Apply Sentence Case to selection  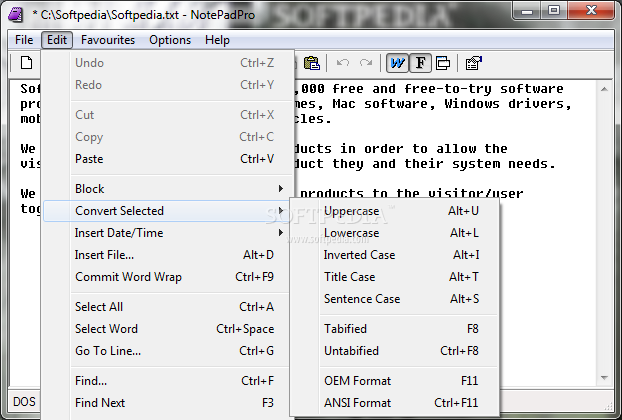pos(395,299)
